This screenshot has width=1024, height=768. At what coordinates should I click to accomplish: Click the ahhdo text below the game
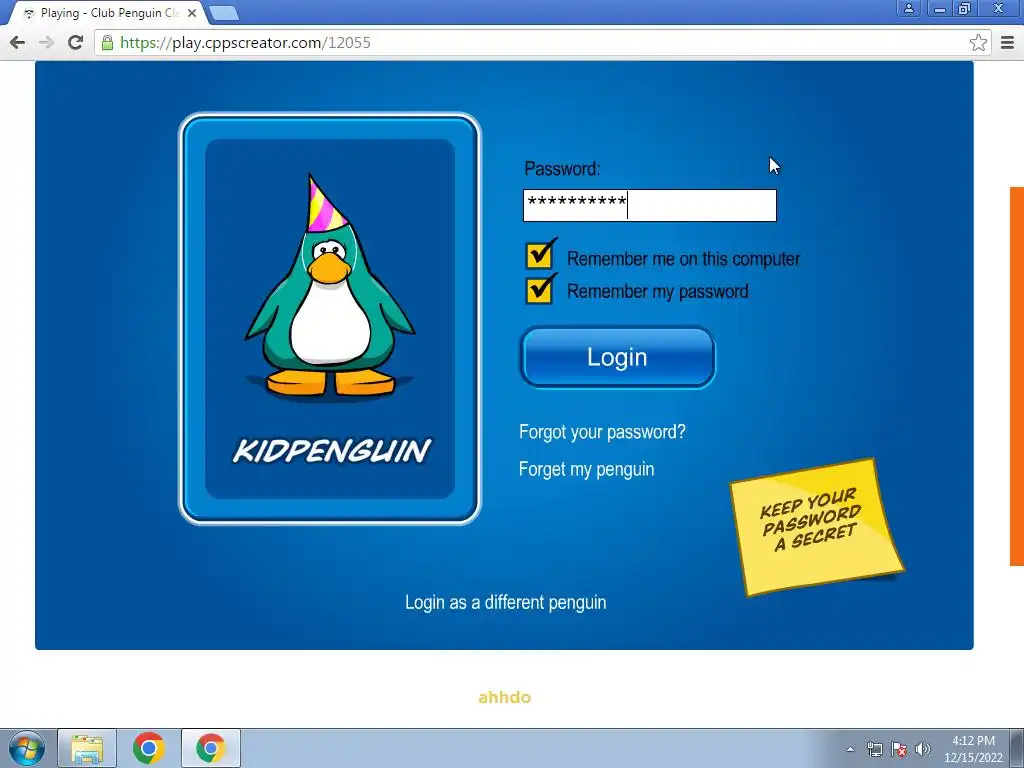(x=504, y=697)
